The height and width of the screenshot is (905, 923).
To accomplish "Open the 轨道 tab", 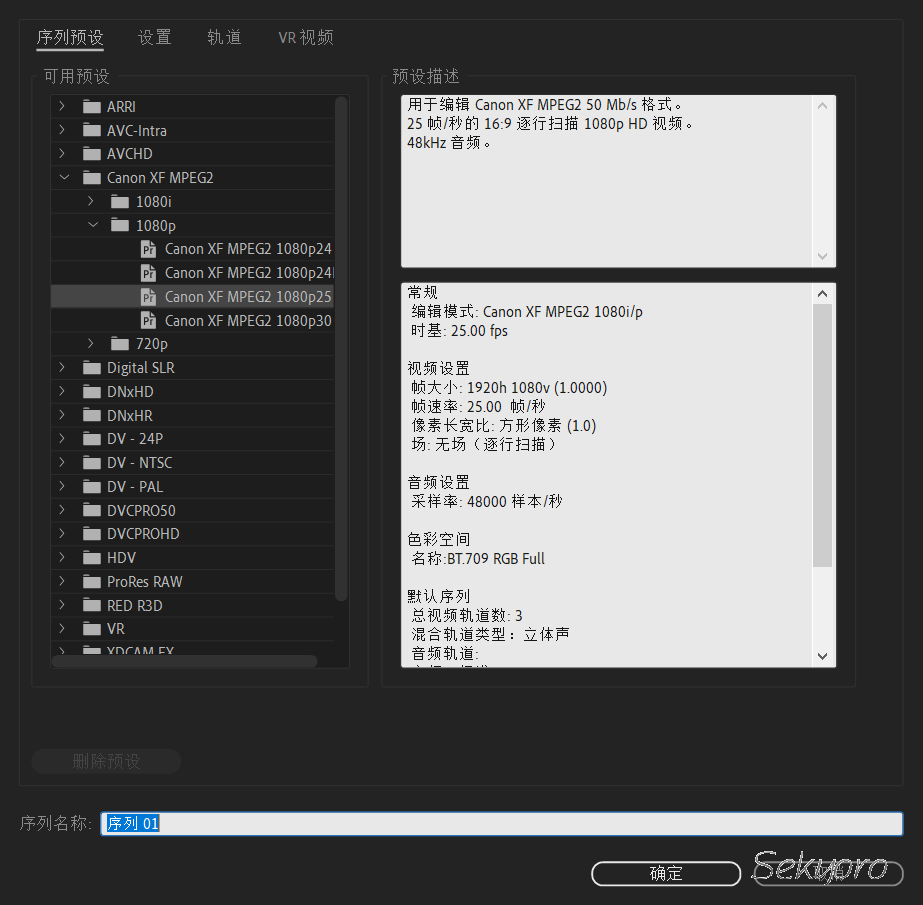I will click(224, 36).
